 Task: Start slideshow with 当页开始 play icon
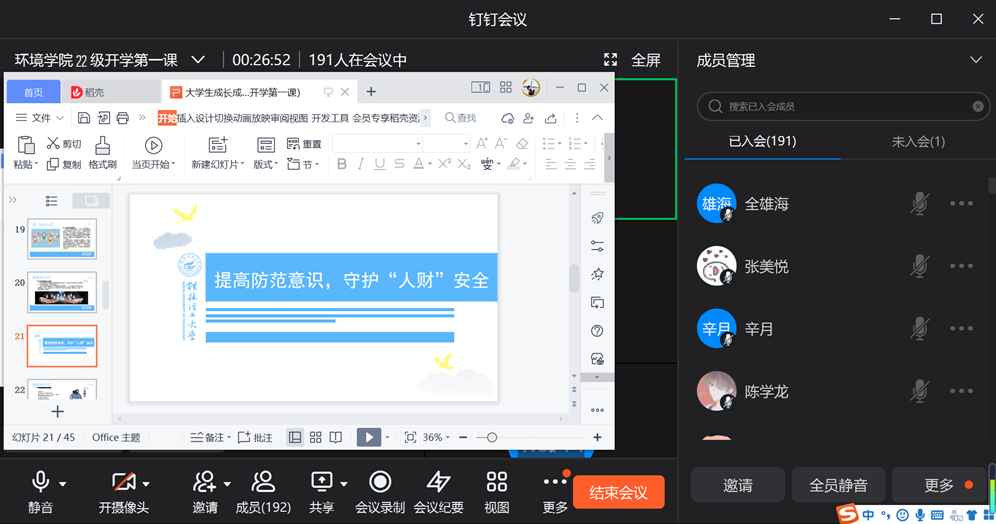153,146
